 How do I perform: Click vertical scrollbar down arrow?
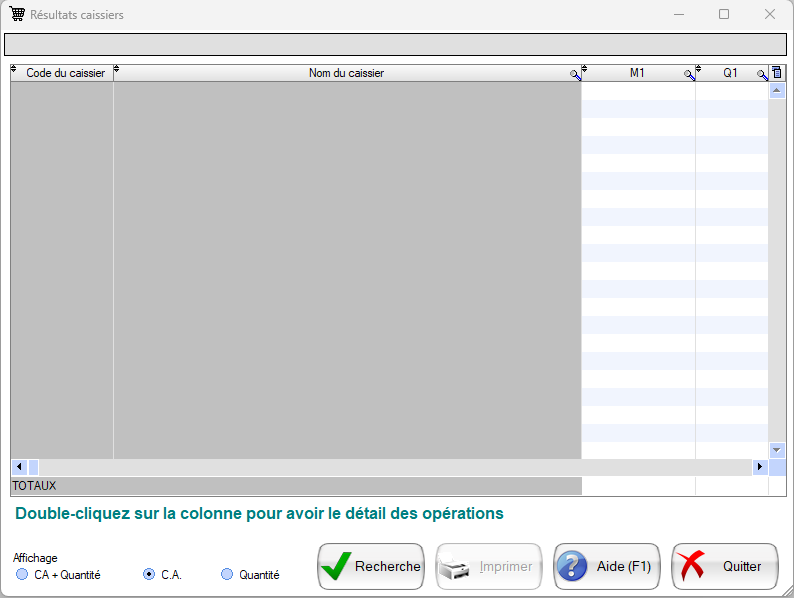point(777,450)
